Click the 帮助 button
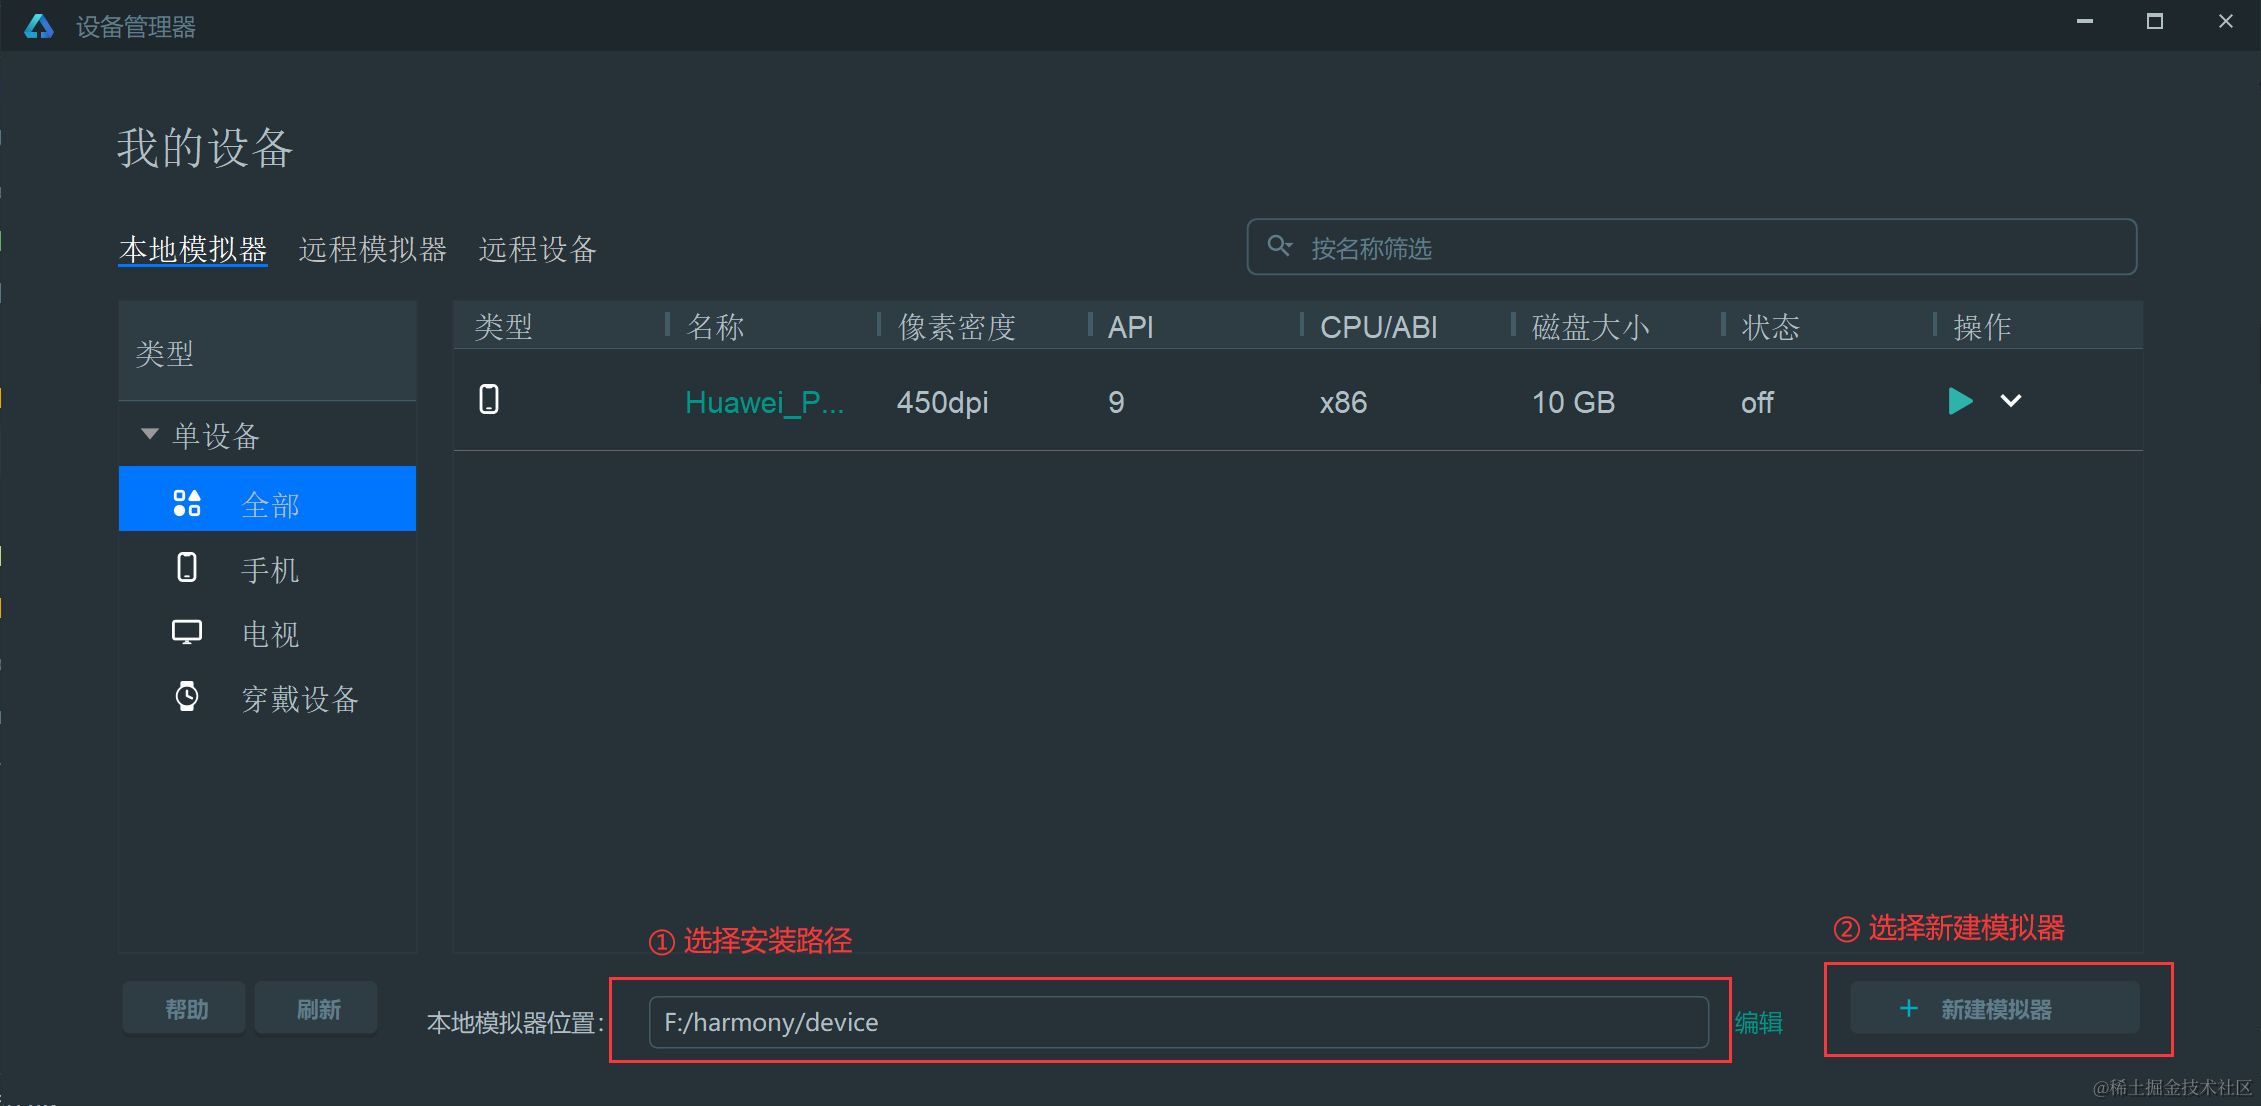 183,1007
